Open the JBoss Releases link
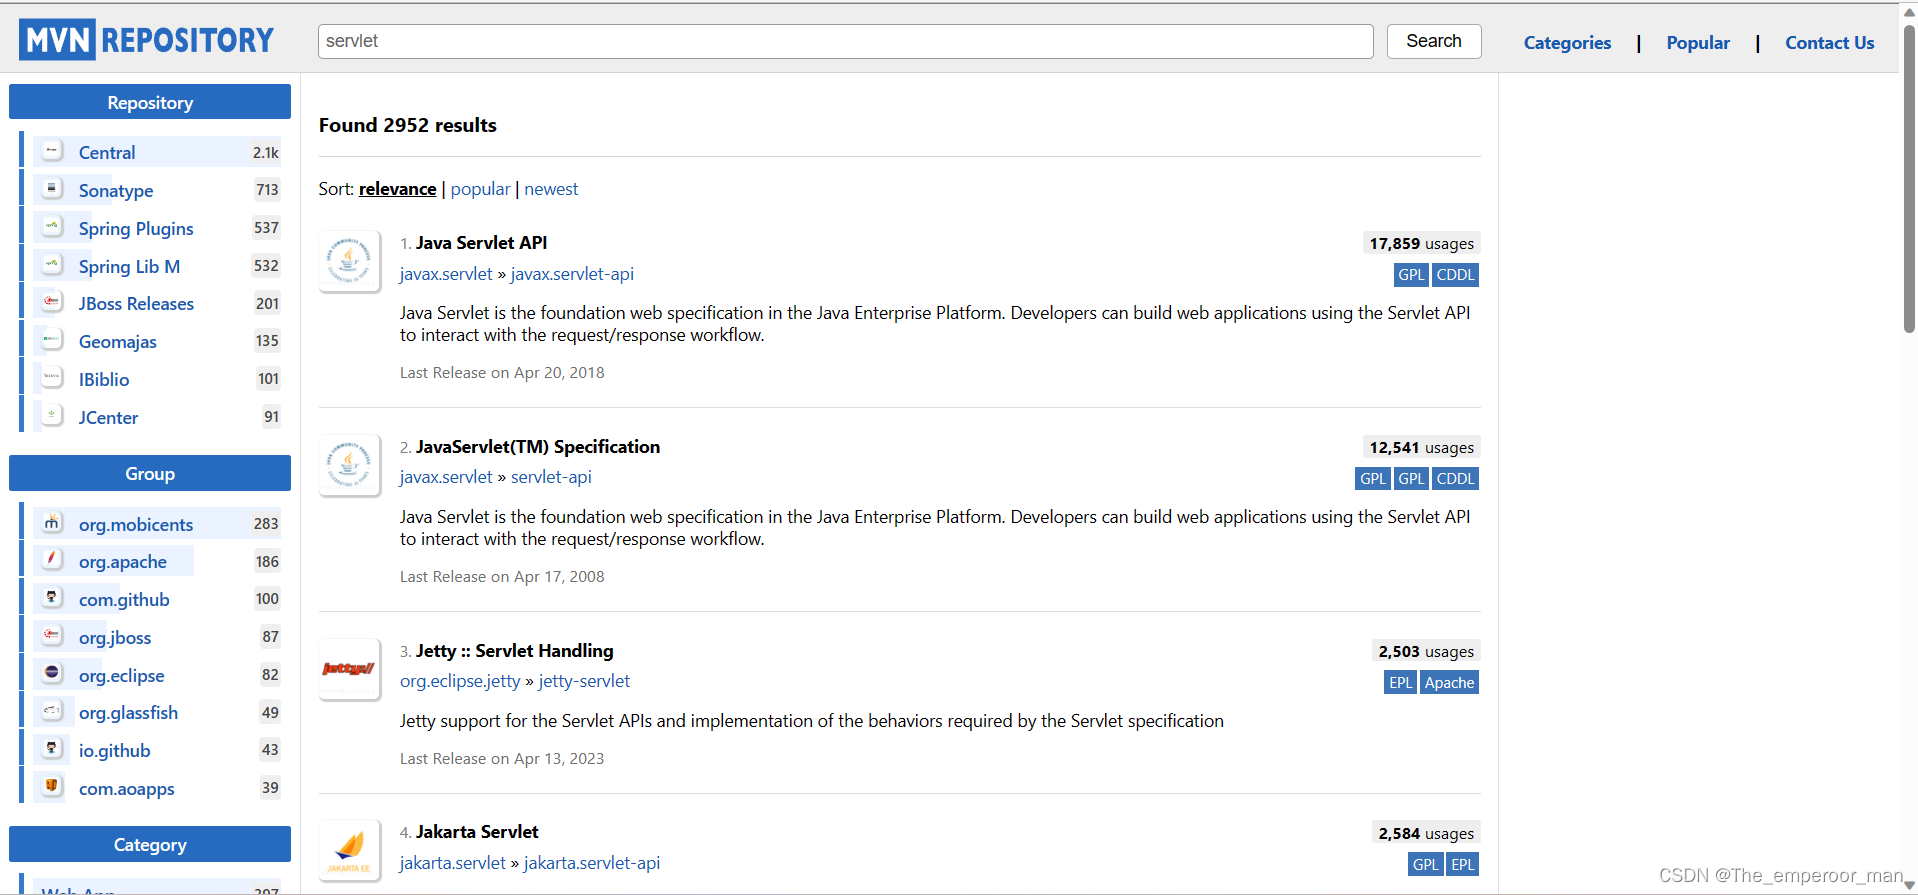This screenshot has width=1918, height=895. [x=136, y=303]
